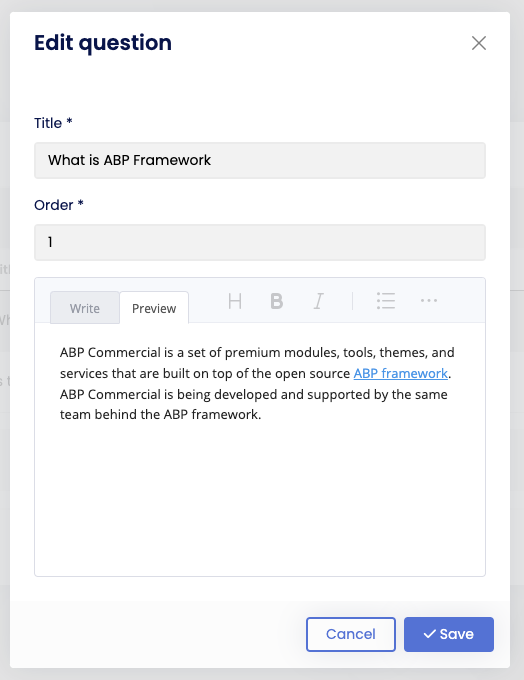This screenshot has height=680, width=524.
Task: Open the more options ellipsis menu
Action: point(429,300)
